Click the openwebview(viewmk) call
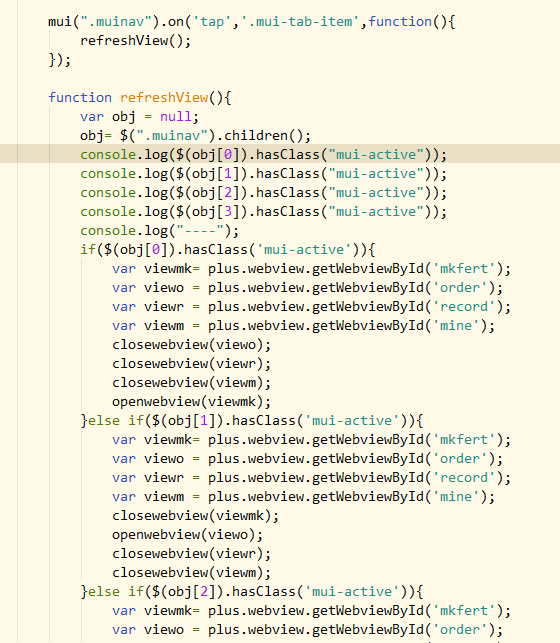 (x=191, y=401)
